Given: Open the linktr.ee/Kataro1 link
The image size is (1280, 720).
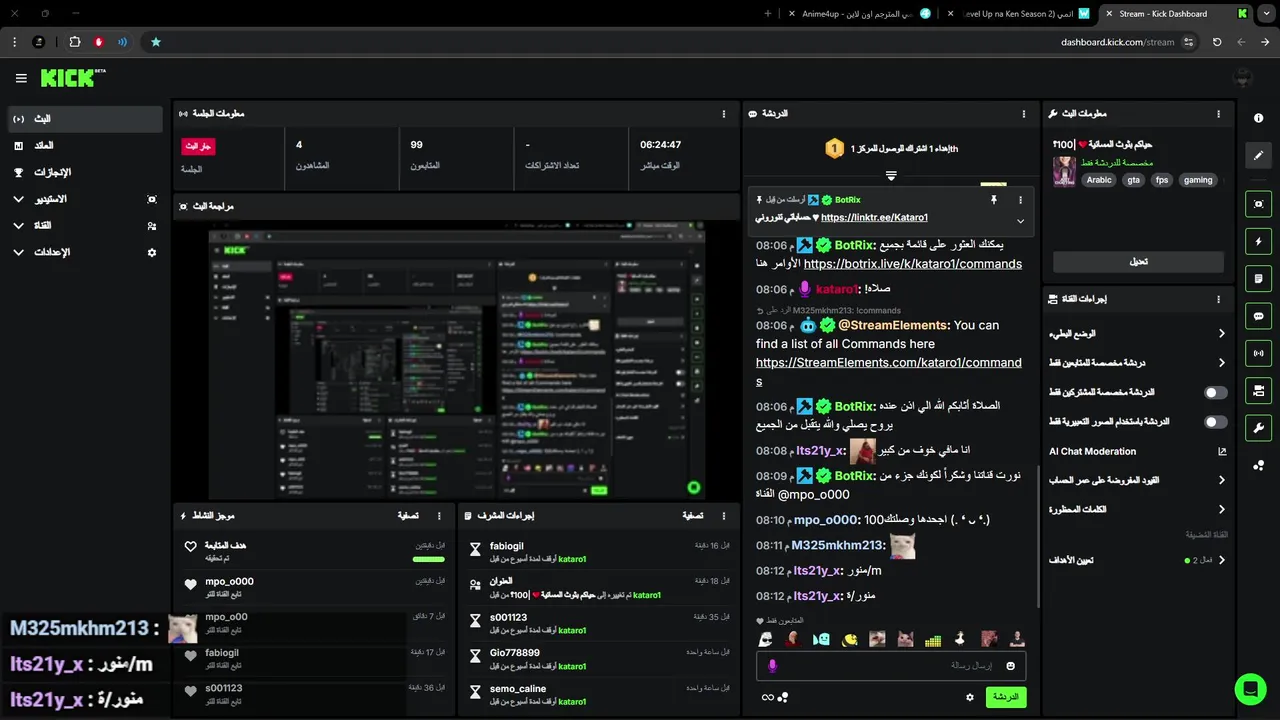Looking at the screenshot, I should [x=874, y=217].
